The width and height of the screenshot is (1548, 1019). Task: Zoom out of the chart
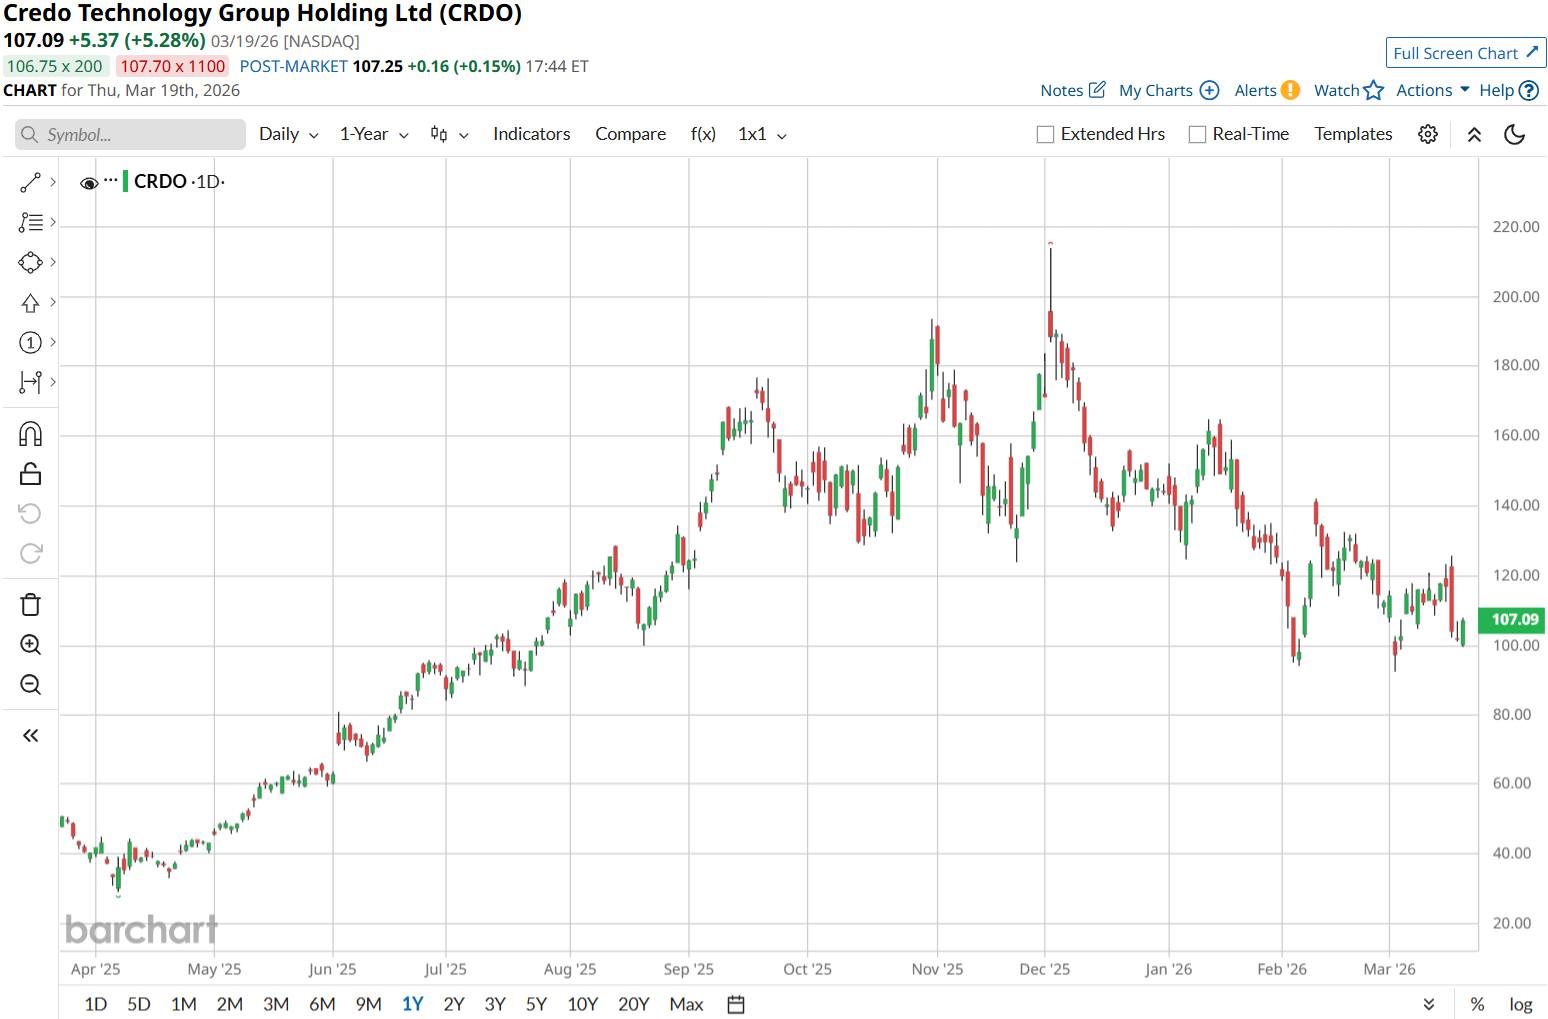click(x=30, y=685)
